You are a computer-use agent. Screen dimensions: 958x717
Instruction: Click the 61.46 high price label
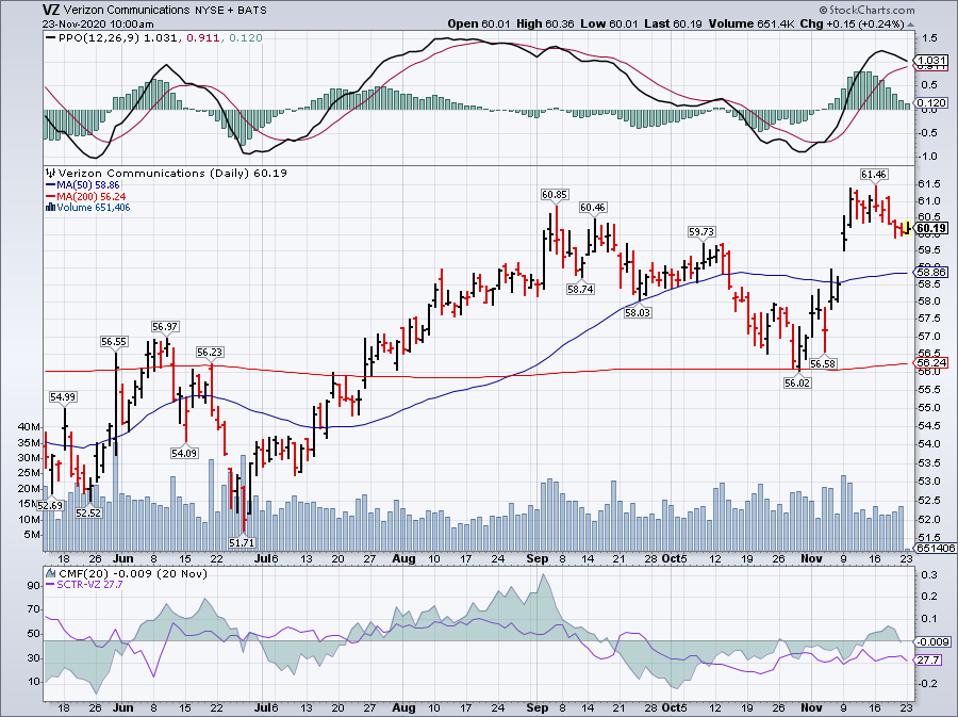(x=873, y=175)
